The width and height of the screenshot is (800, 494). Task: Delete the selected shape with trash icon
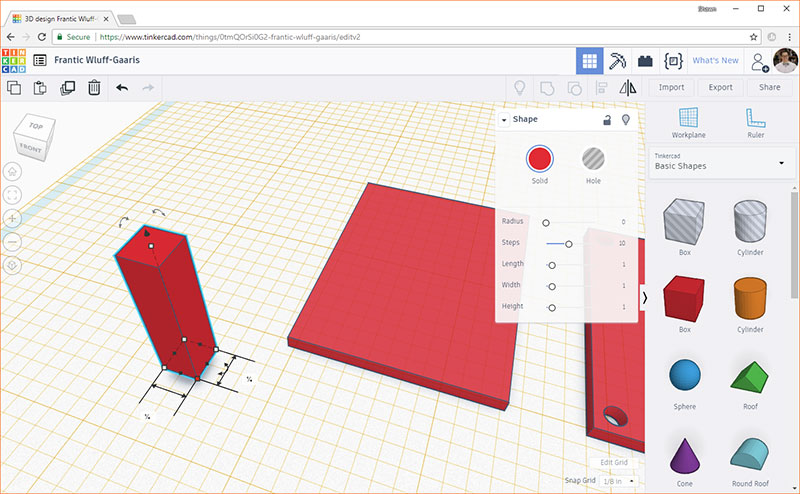tap(94, 88)
